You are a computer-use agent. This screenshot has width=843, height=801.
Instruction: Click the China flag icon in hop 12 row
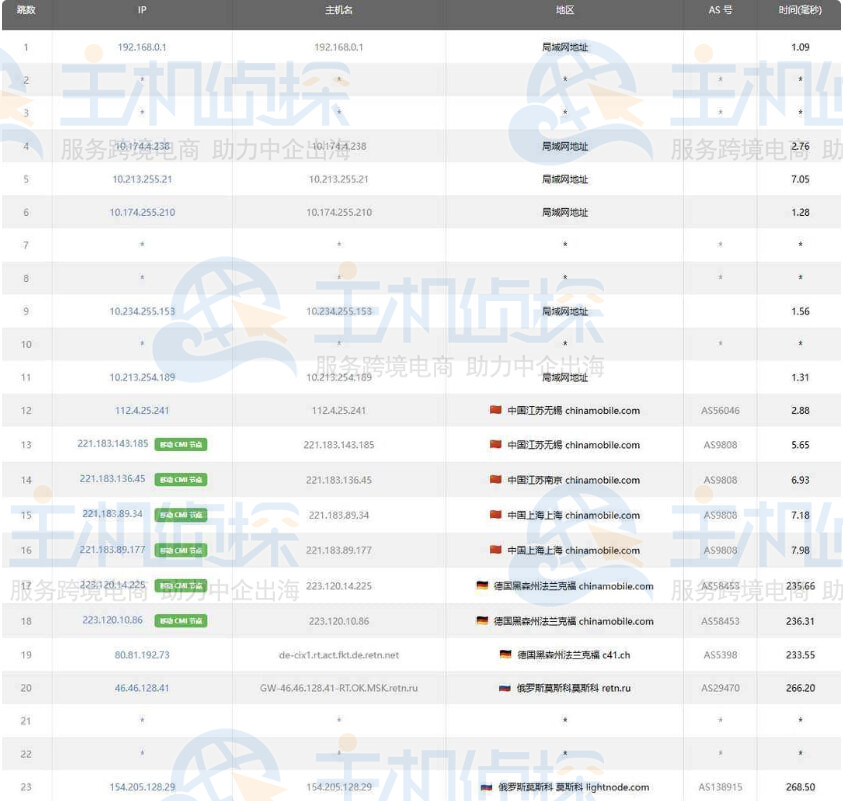(x=496, y=410)
